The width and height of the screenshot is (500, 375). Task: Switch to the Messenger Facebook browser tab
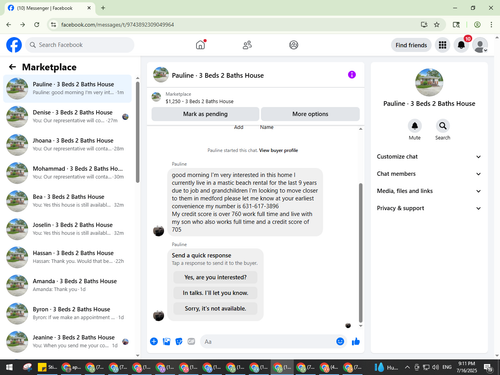point(50,8)
